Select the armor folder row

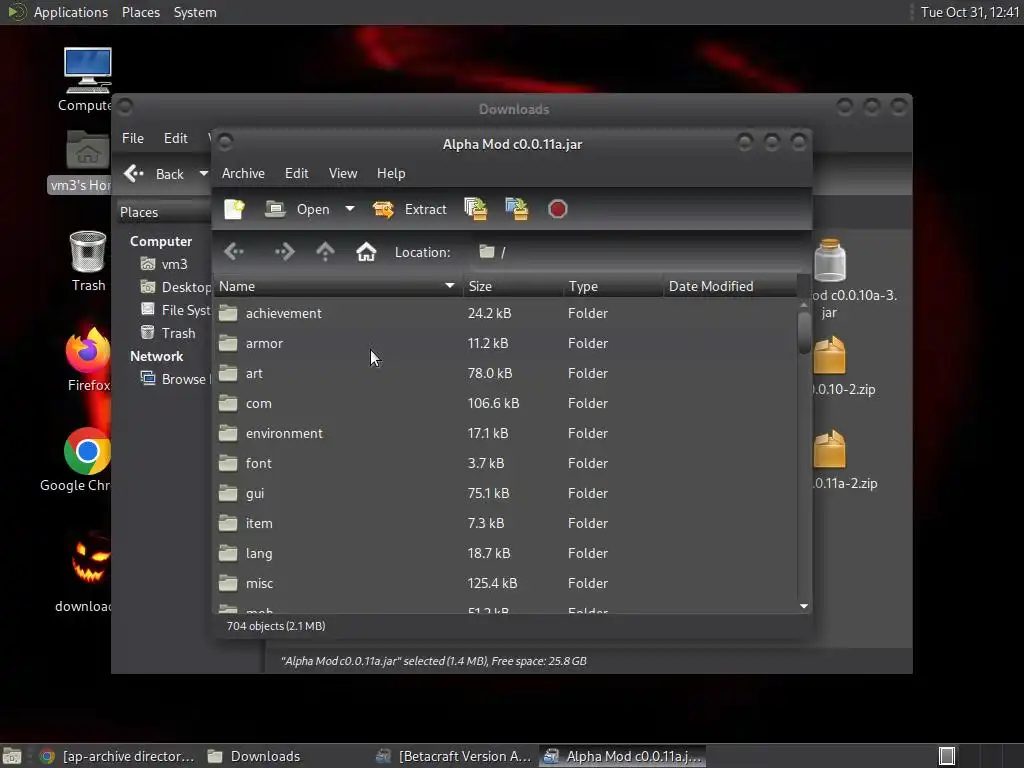pyautogui.click(x=505, y=344)
